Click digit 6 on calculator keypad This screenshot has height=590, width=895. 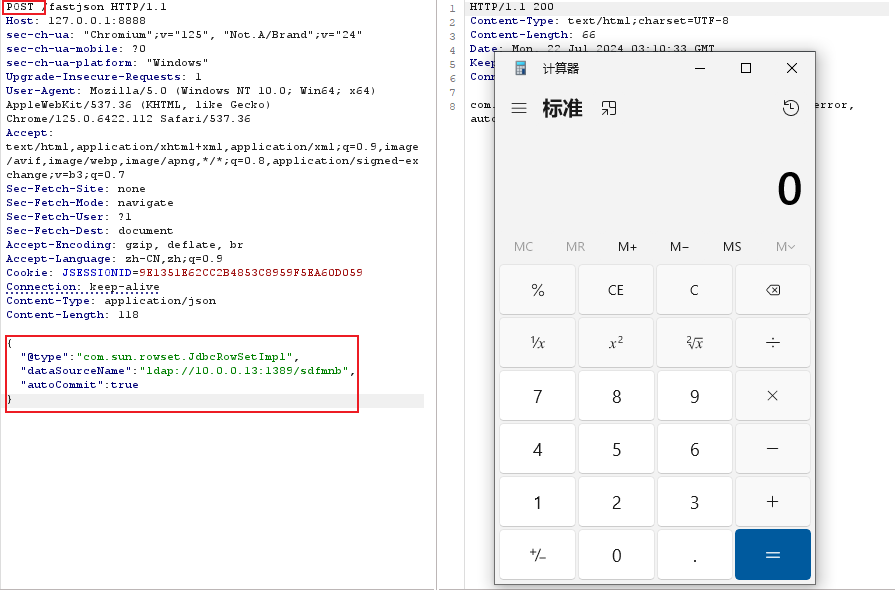(x=694, y=448)
